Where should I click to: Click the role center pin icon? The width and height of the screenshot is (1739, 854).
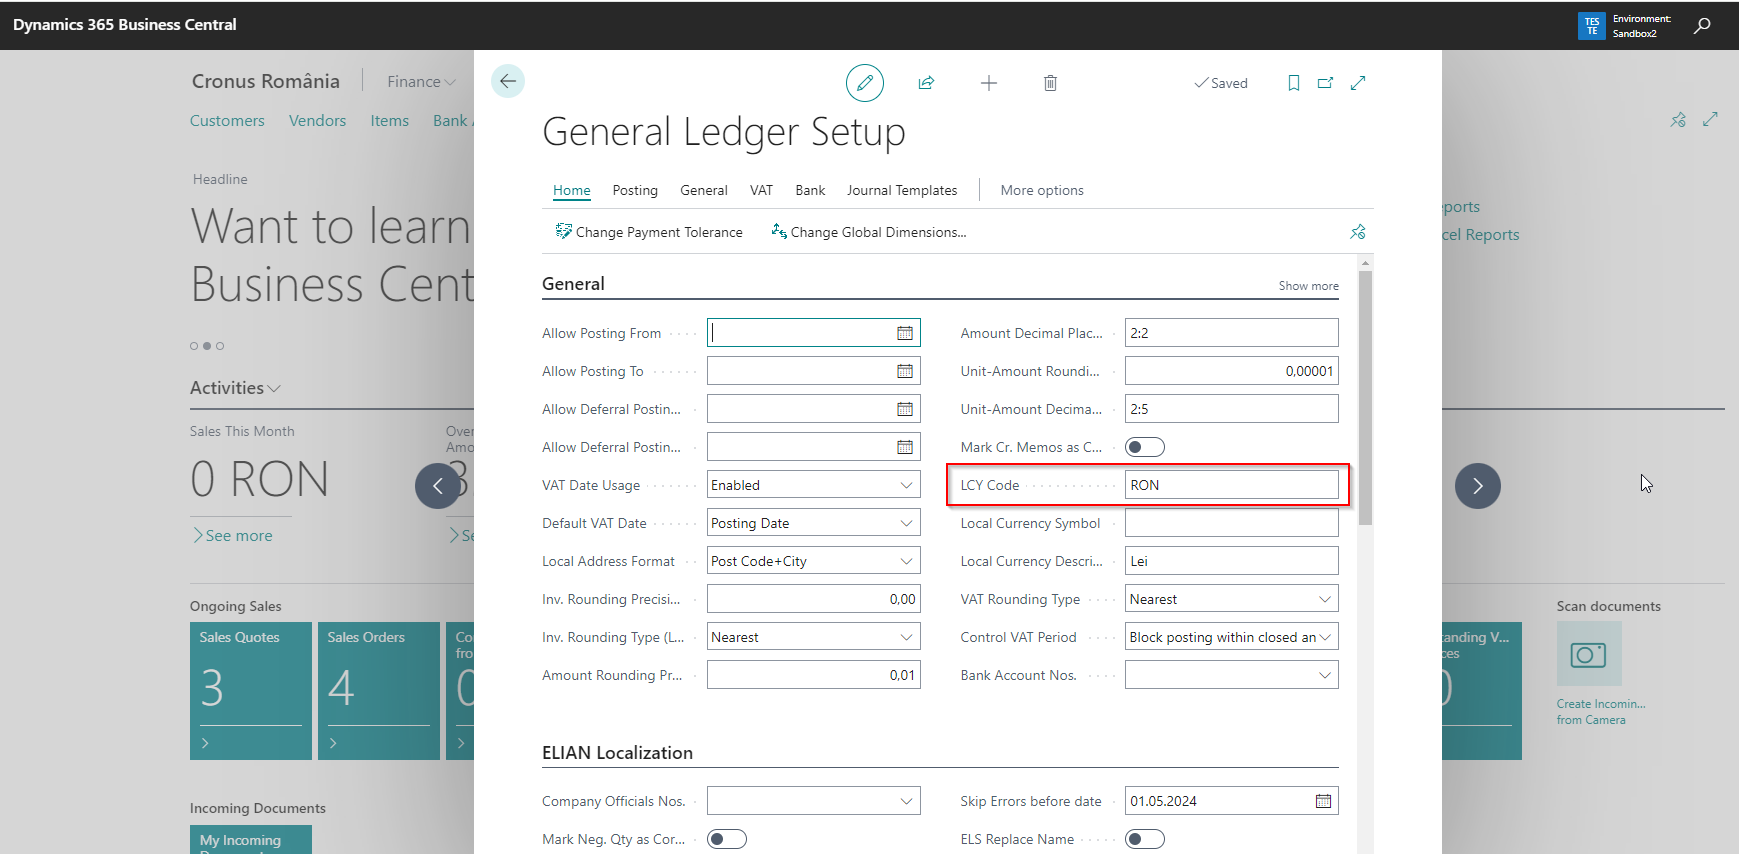tap(1678, 120)
